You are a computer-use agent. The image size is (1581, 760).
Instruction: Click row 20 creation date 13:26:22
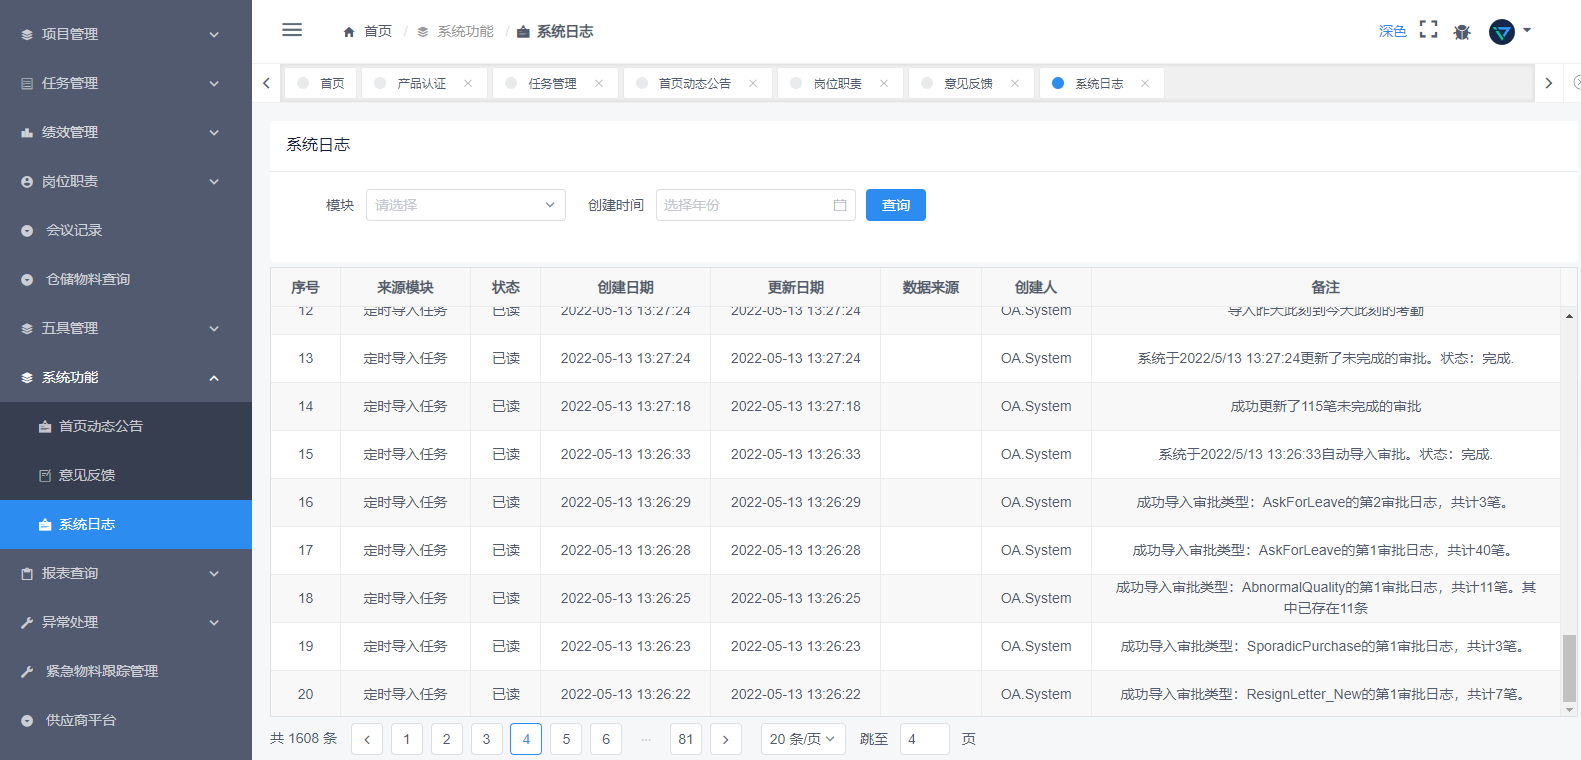625,694
